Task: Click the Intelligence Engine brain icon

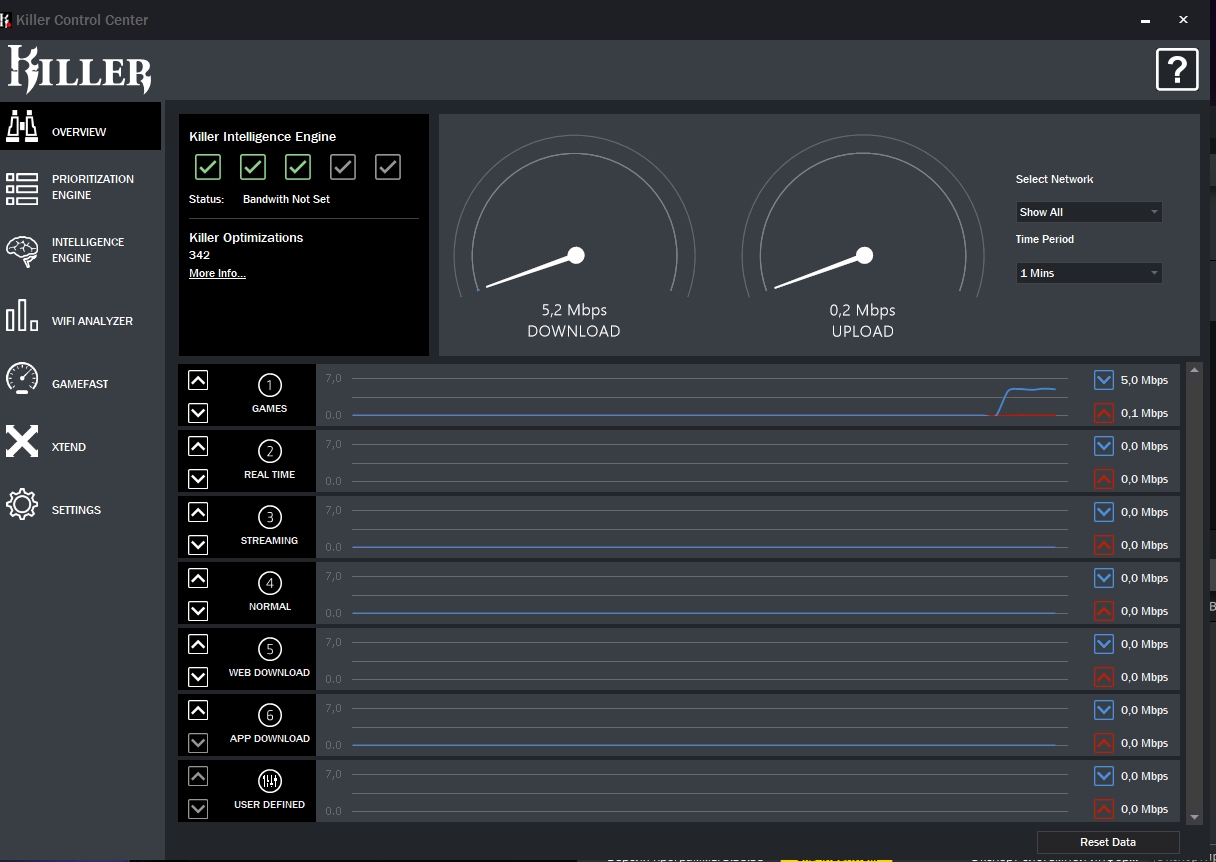Action: tap(22, 250)
